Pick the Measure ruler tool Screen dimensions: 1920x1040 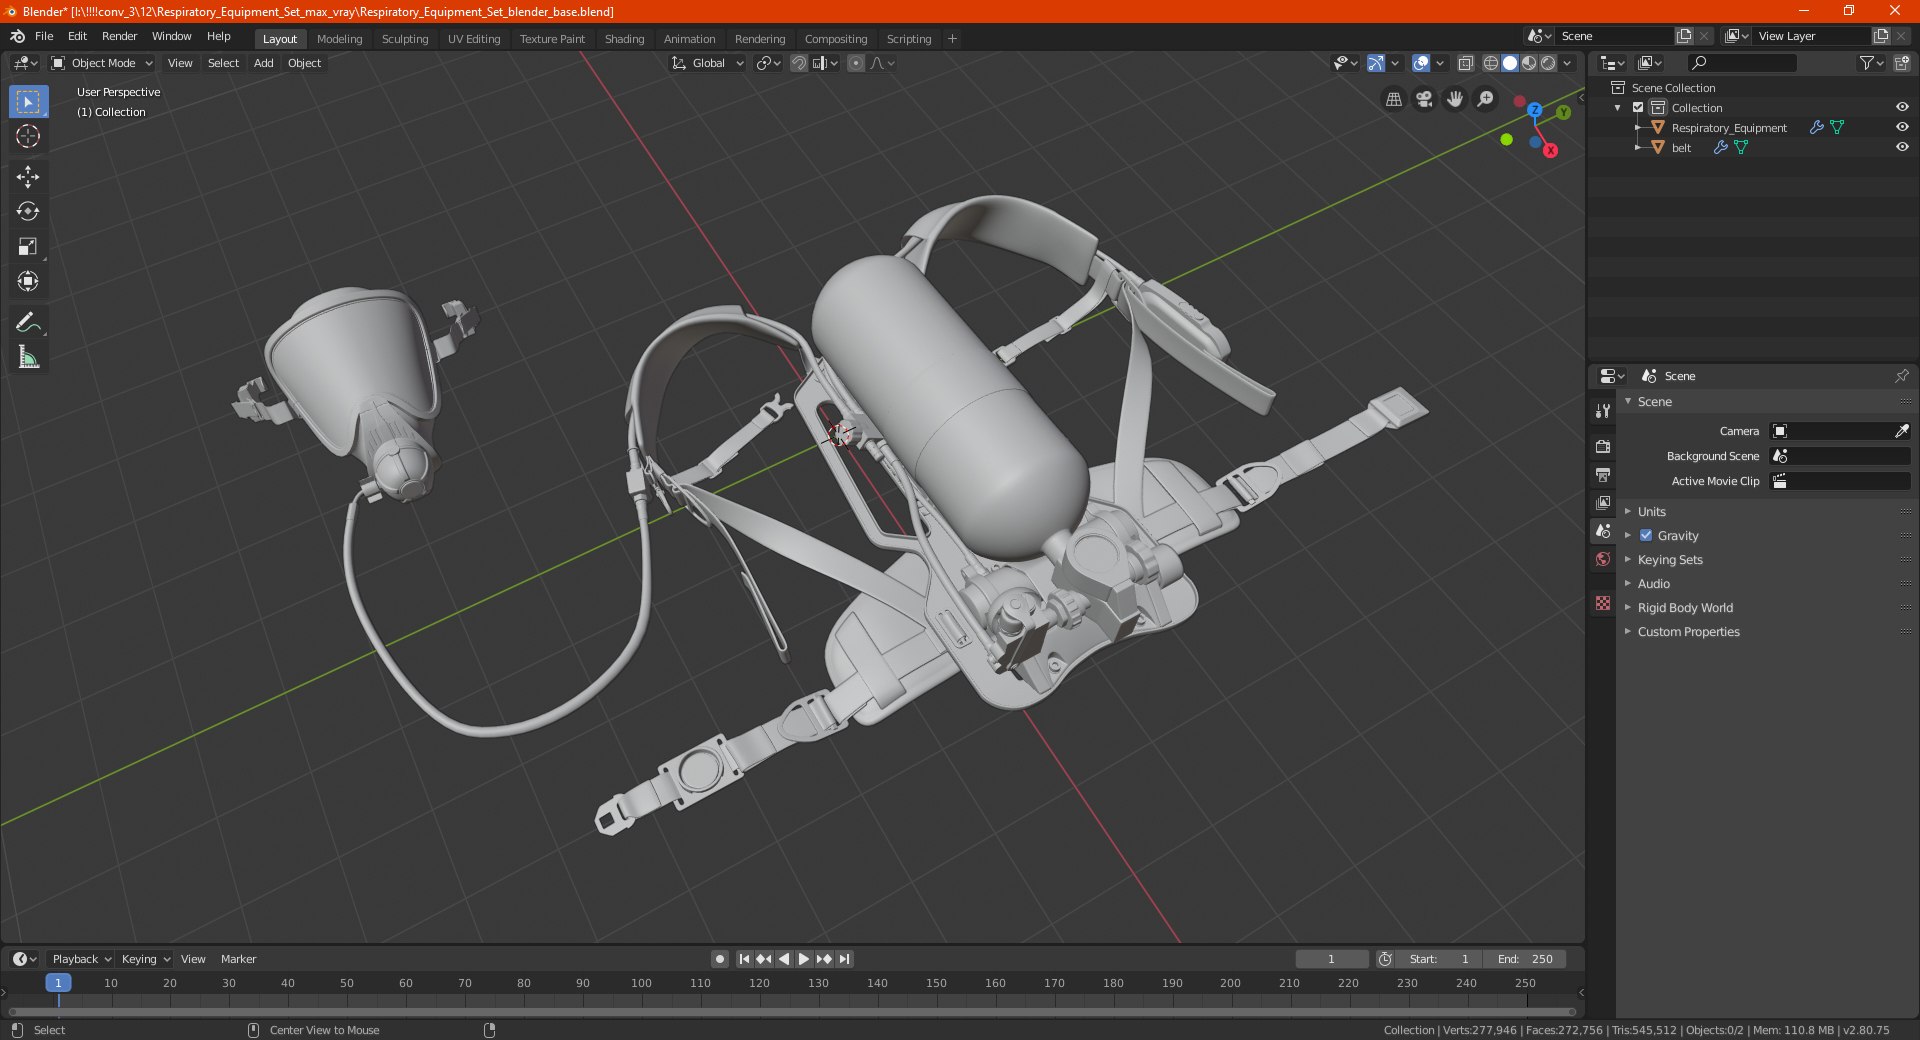(x=28, y=357)
